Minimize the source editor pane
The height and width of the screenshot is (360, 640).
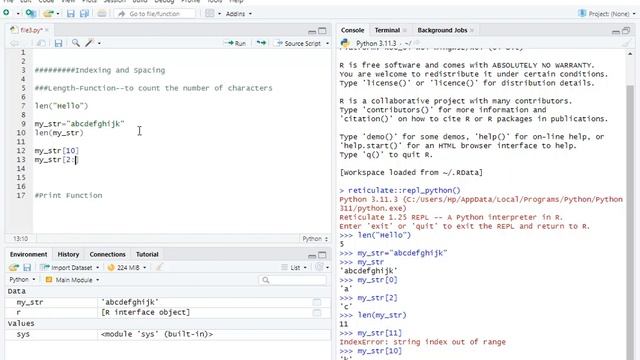[x=312, y=31]
